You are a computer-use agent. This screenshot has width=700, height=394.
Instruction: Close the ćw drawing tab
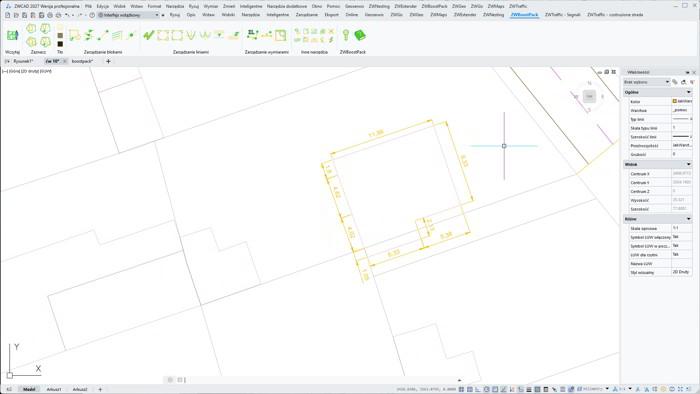click(x=65, y=61)
